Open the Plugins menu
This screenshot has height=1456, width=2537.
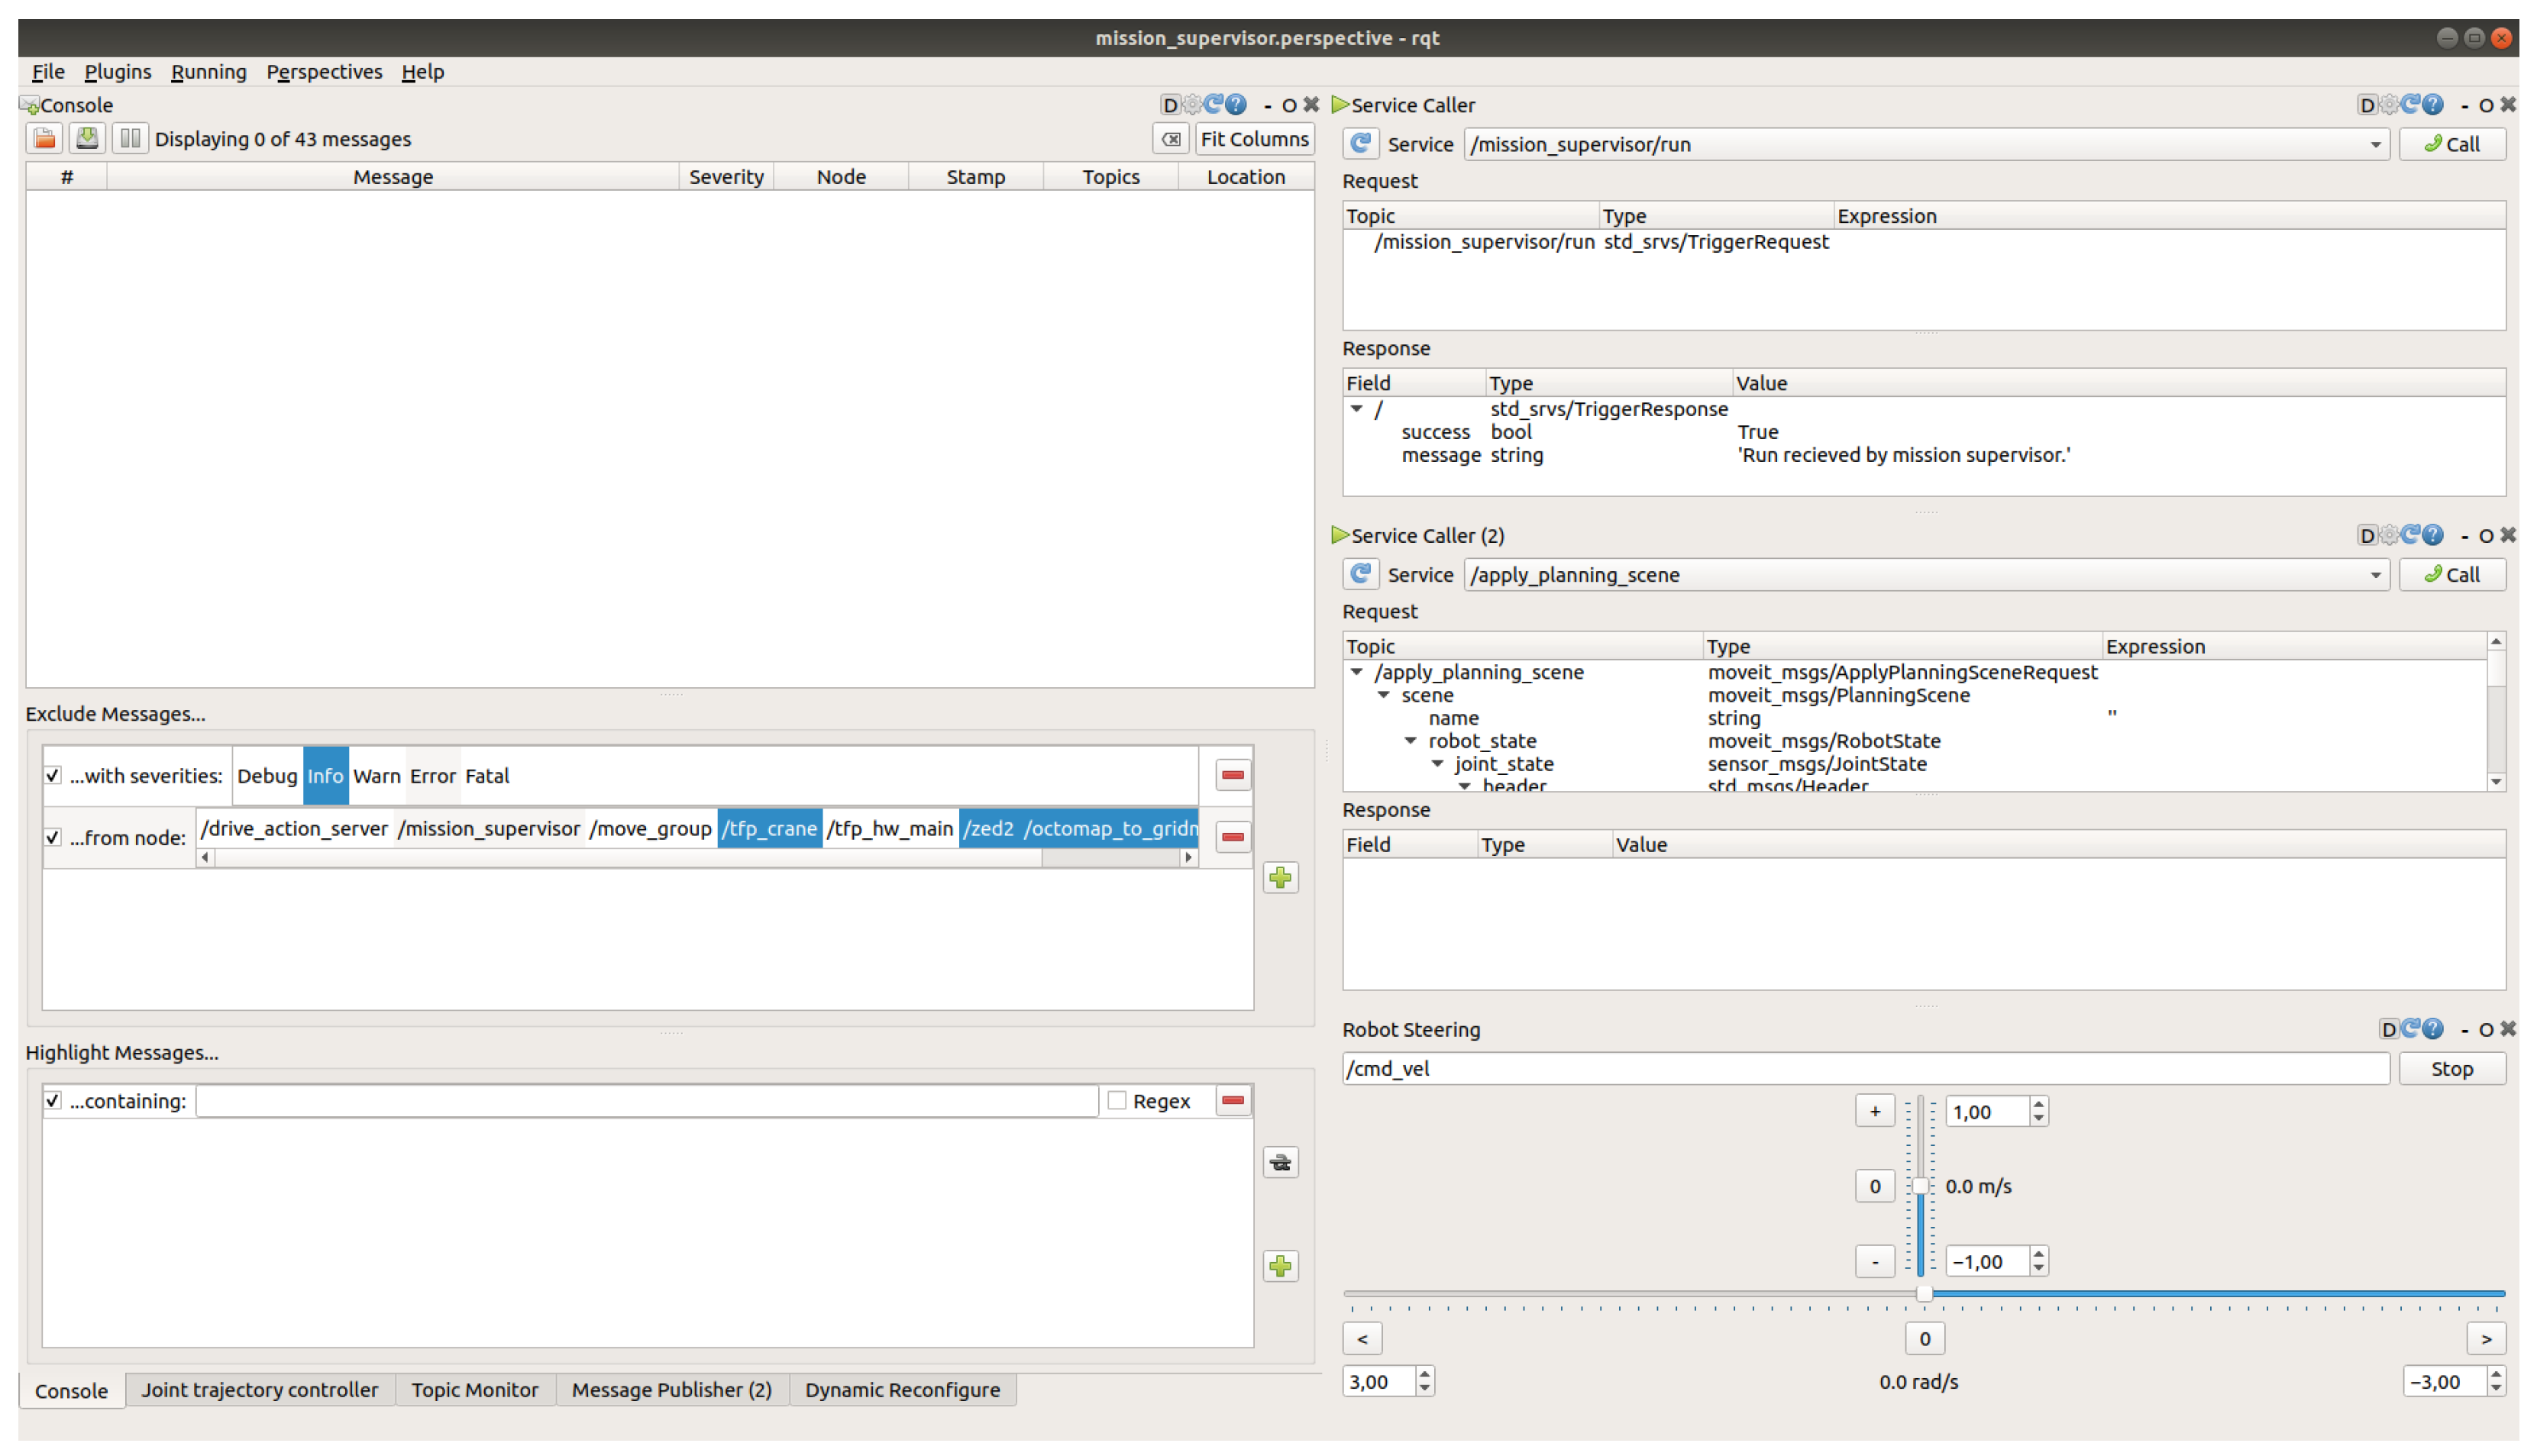click(x=117, y=71)
